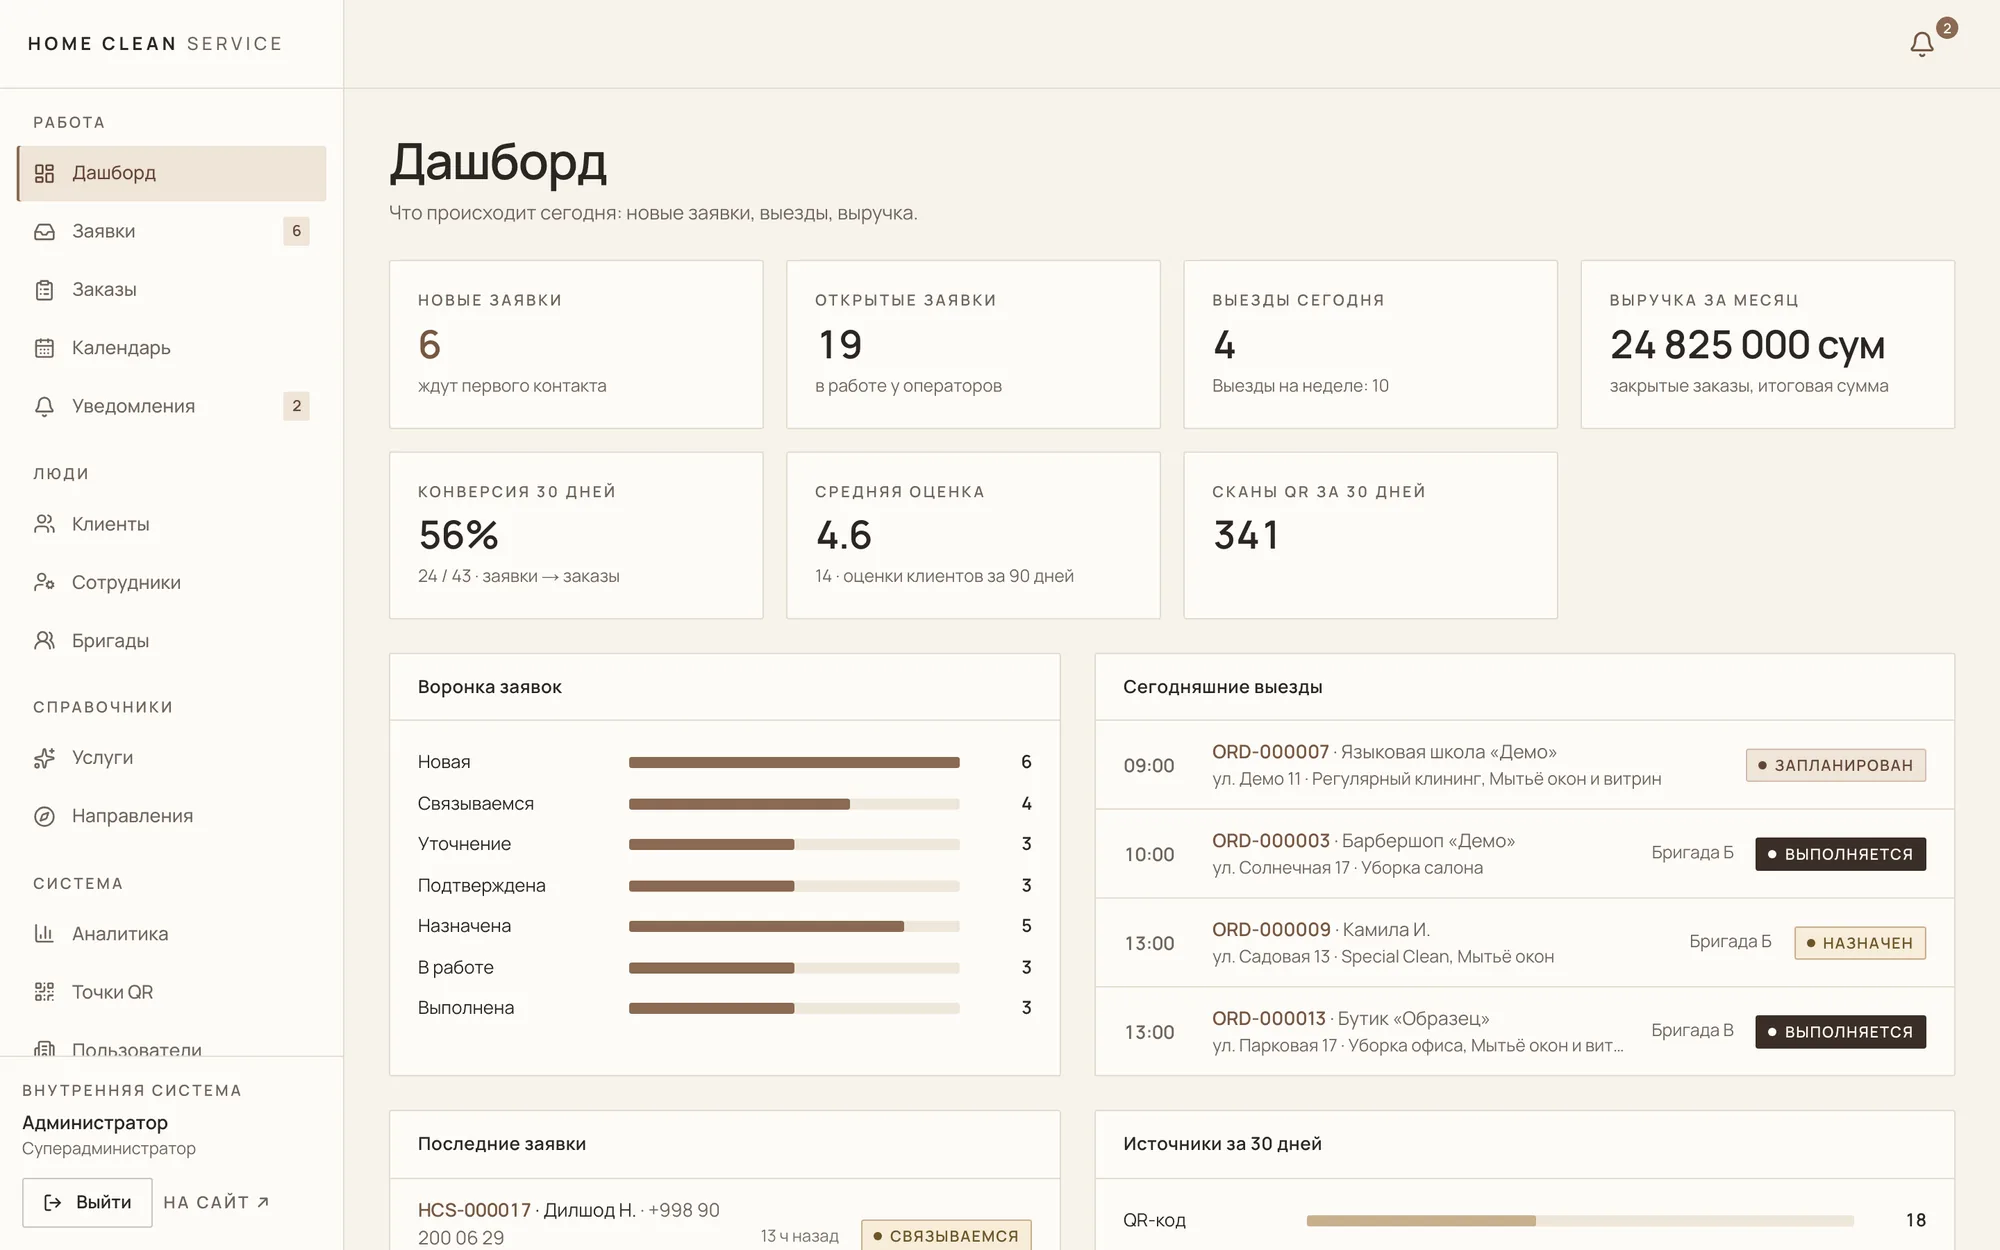
Task: Click the ВЫЕЗДЫ СЕГОДНЯ stat card
Action: [x=1370, y=344]
